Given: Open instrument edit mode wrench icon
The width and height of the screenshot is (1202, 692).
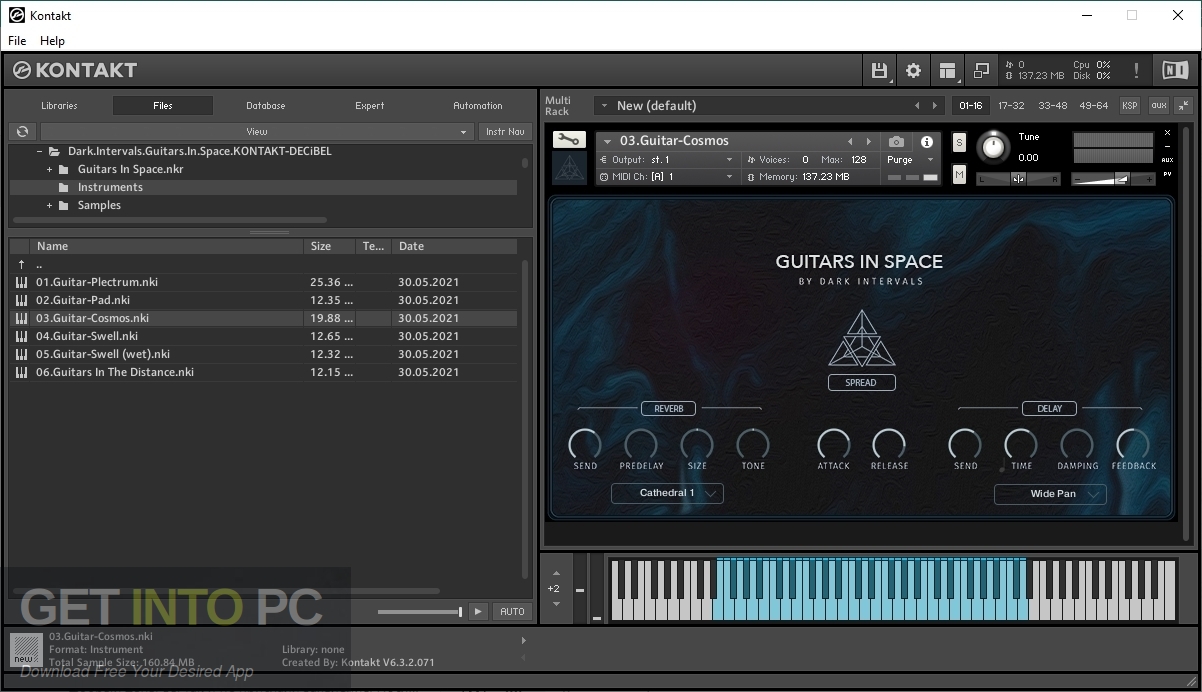Looking at the screenshot, I should click(x=569, y=140).
